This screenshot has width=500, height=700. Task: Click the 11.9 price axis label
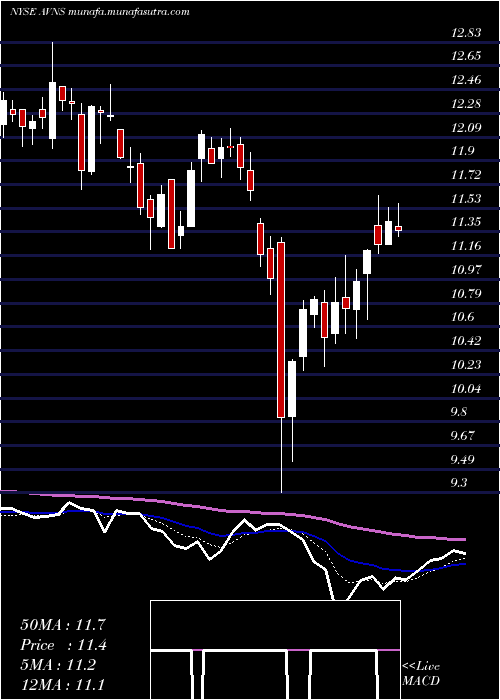point(462,152)
